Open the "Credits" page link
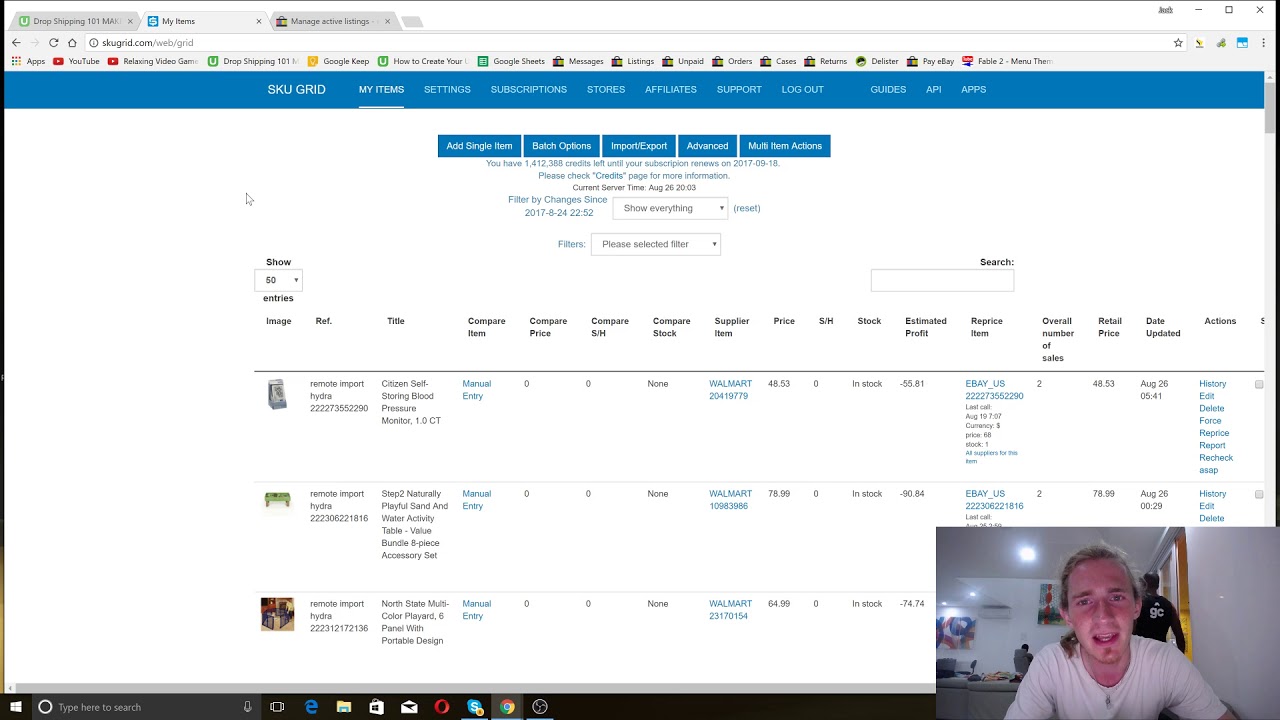This screenshot has width=1280, height=720. (609, 176)
